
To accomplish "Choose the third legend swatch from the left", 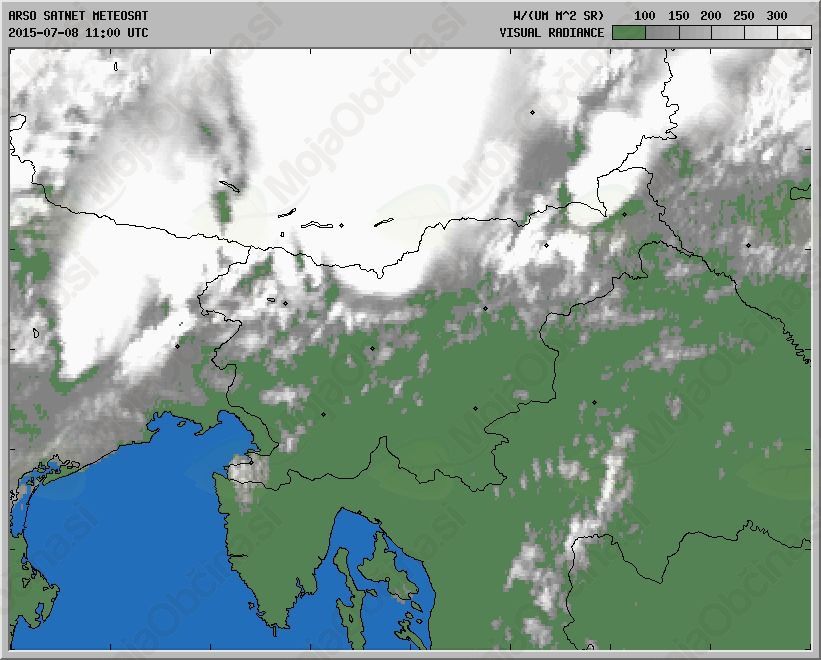I will [694, 33].
